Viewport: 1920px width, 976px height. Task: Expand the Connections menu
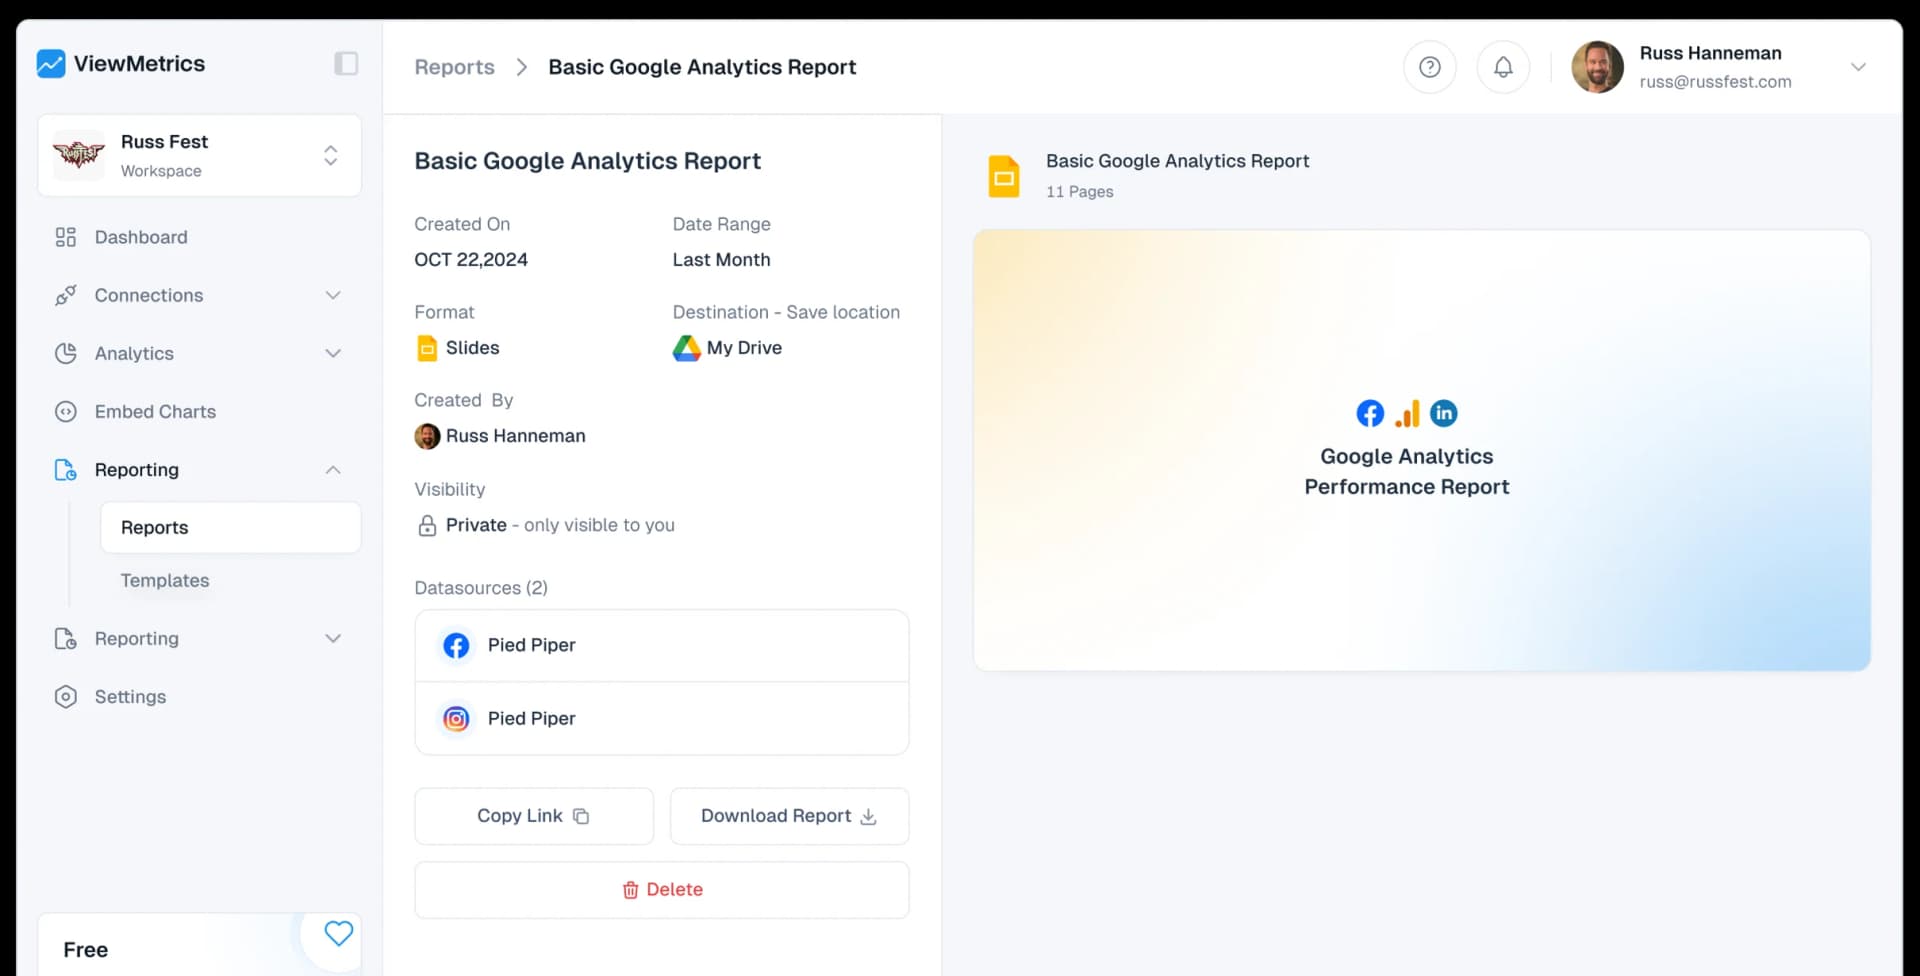pos(333,295)
